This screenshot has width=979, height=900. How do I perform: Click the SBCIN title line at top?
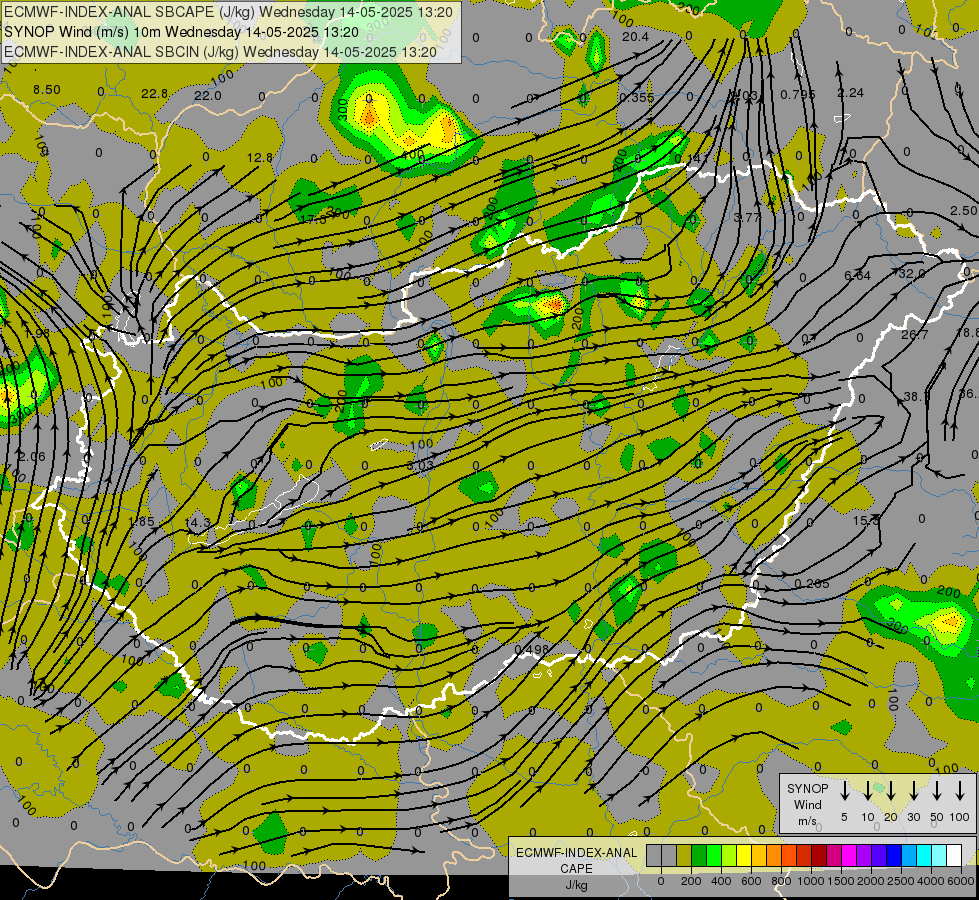[220, 52]
